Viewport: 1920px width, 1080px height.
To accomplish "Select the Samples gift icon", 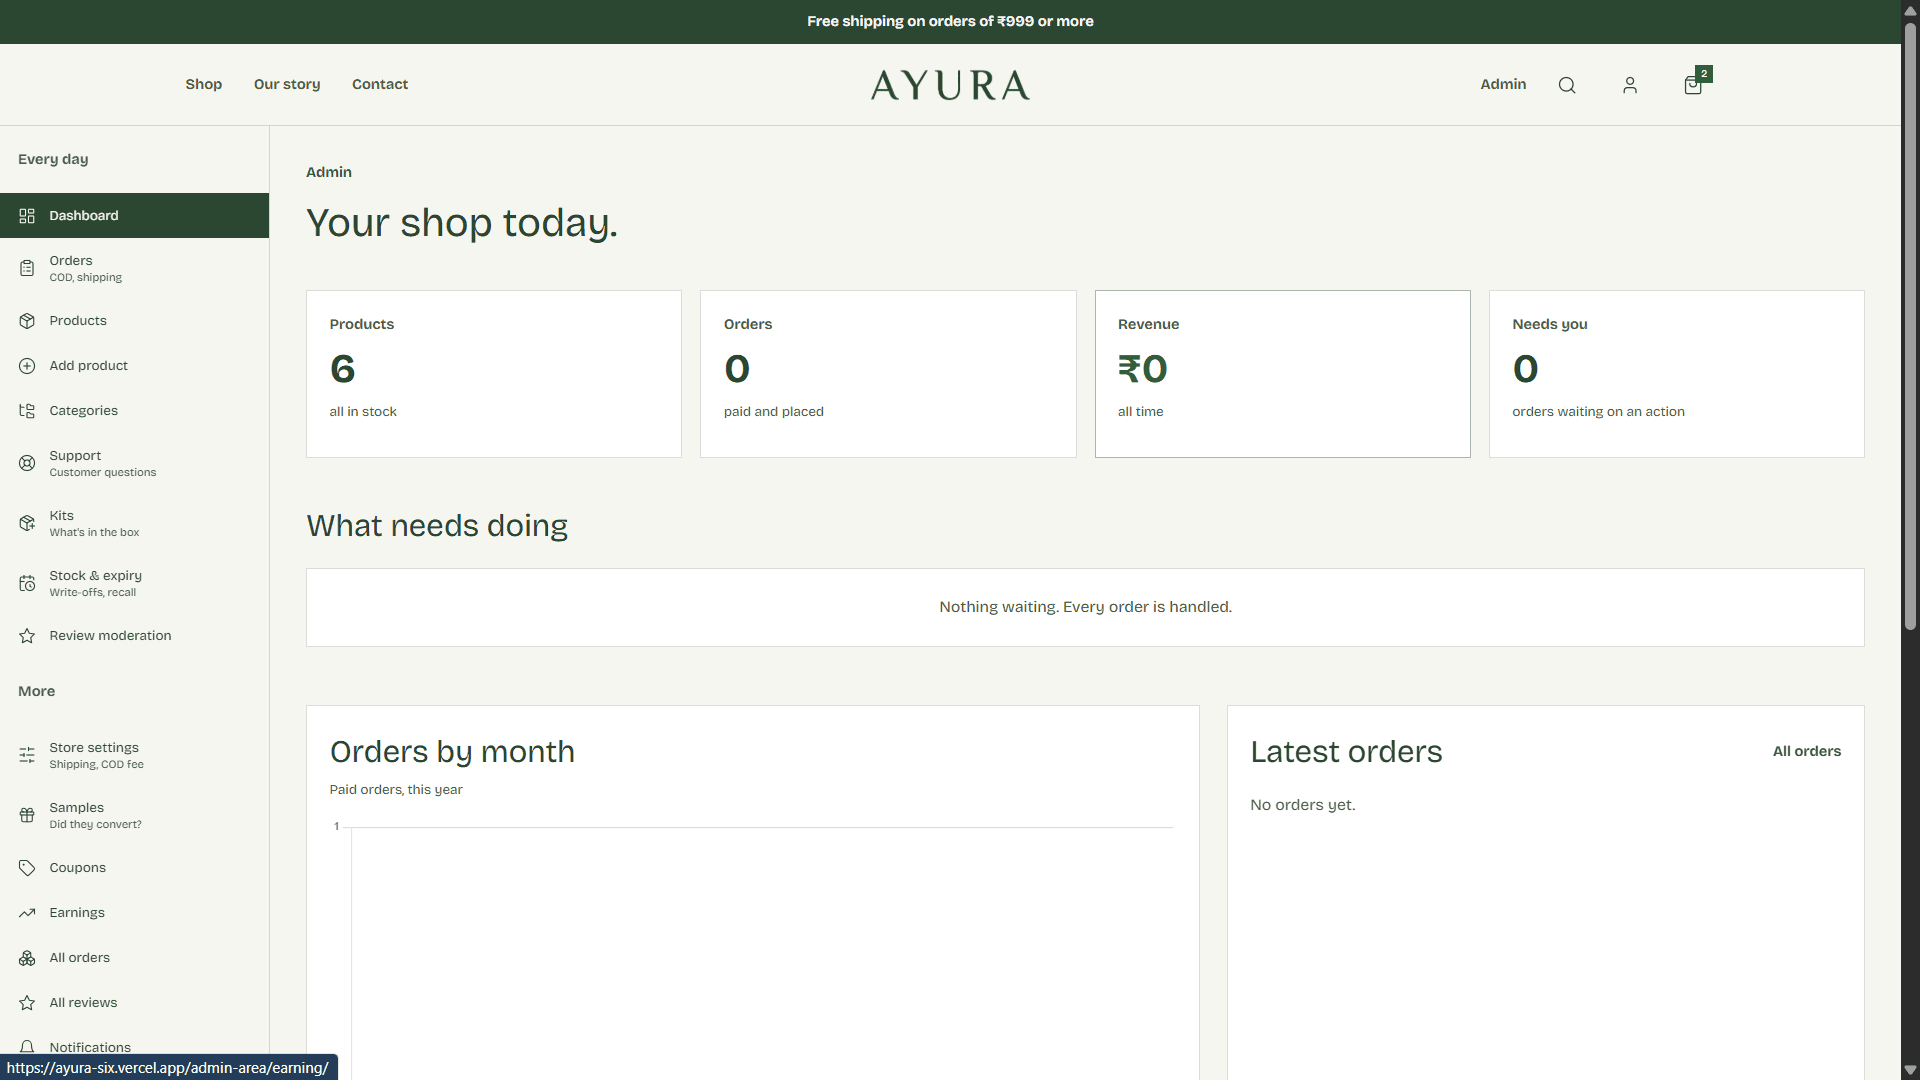I will click(27, 815).
